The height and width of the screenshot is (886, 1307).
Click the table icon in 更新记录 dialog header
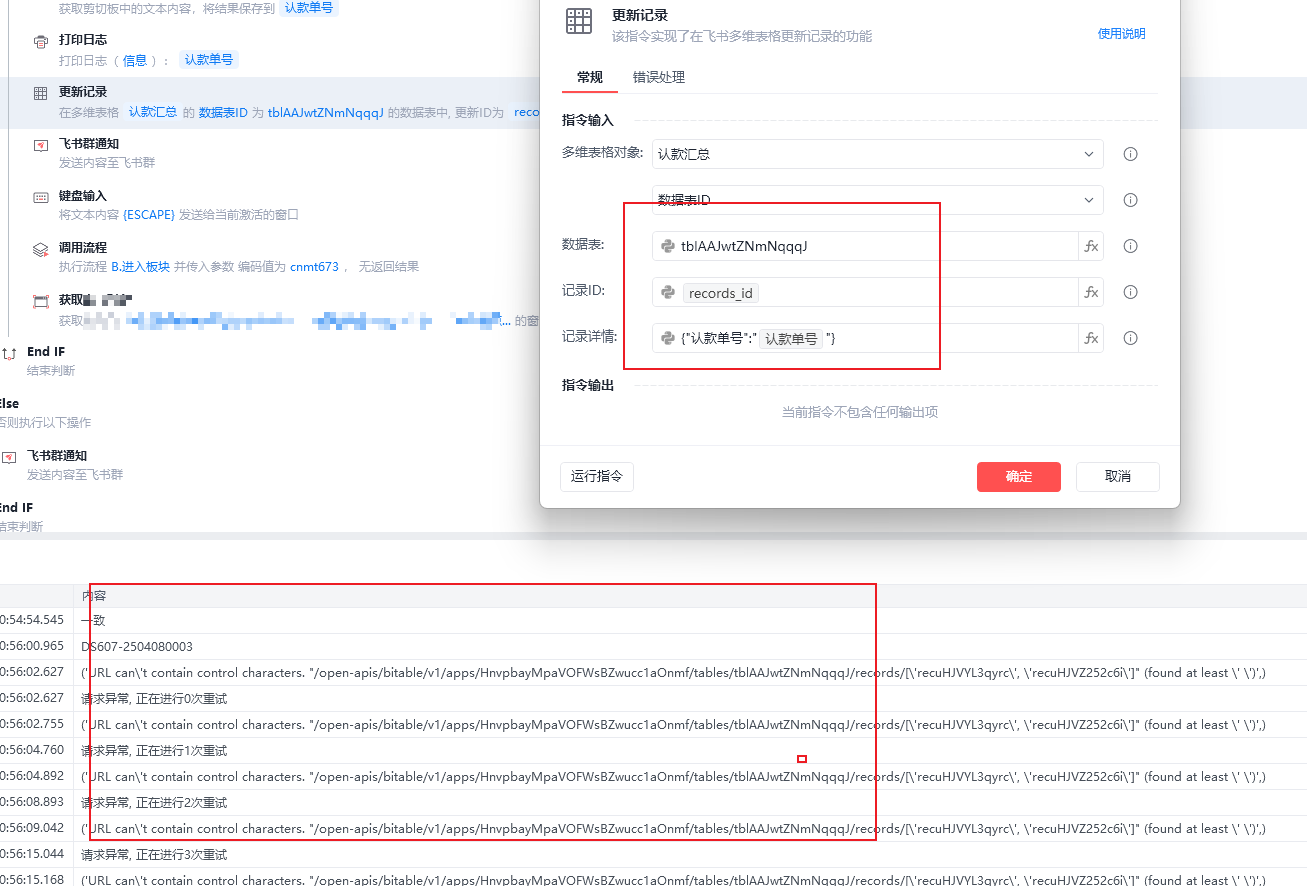(x=578, y=21)
